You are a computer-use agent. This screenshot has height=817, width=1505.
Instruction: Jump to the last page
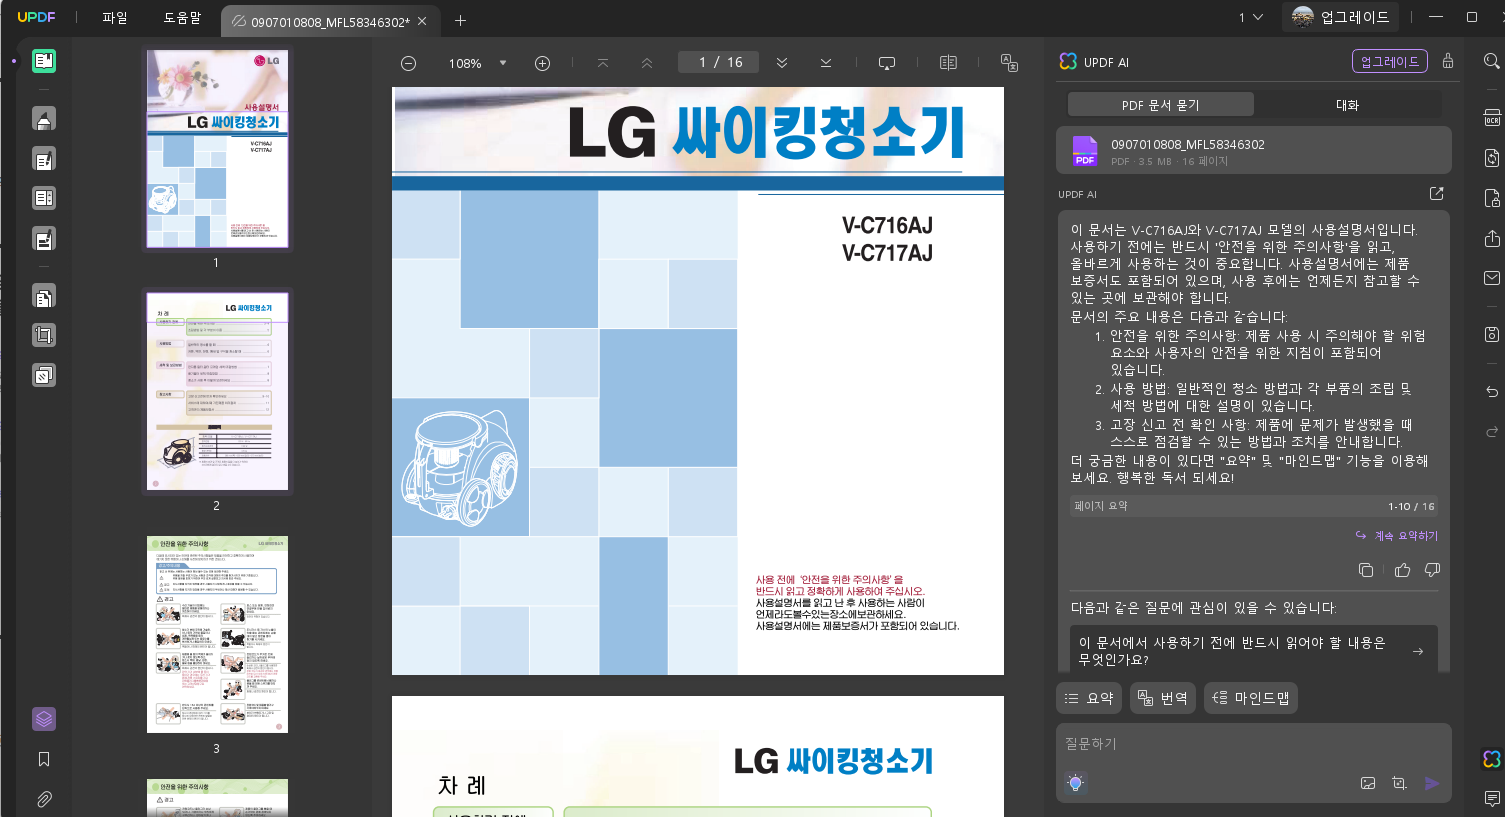826,63
